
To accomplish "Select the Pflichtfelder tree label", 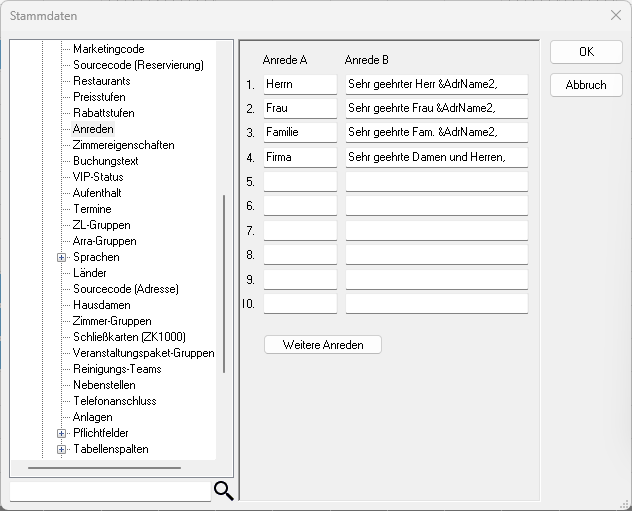I will pos(101,433).
